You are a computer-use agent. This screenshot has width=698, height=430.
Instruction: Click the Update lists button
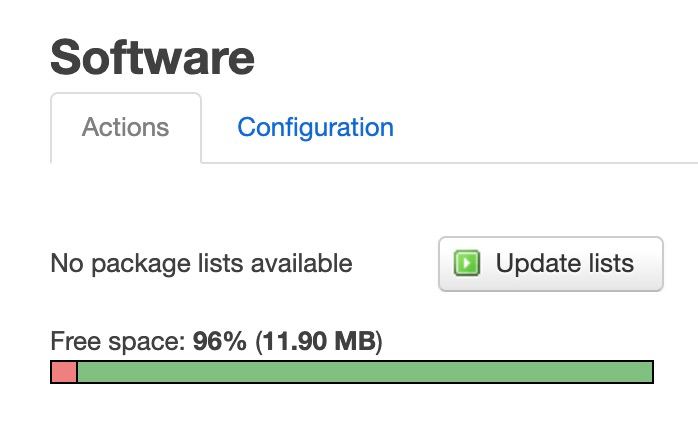551,264
